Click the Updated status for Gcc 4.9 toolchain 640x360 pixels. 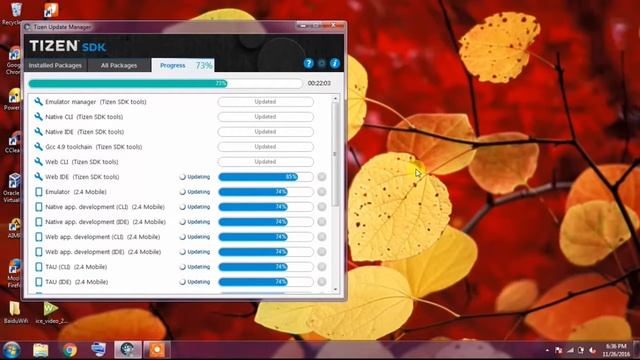point(266,147)
